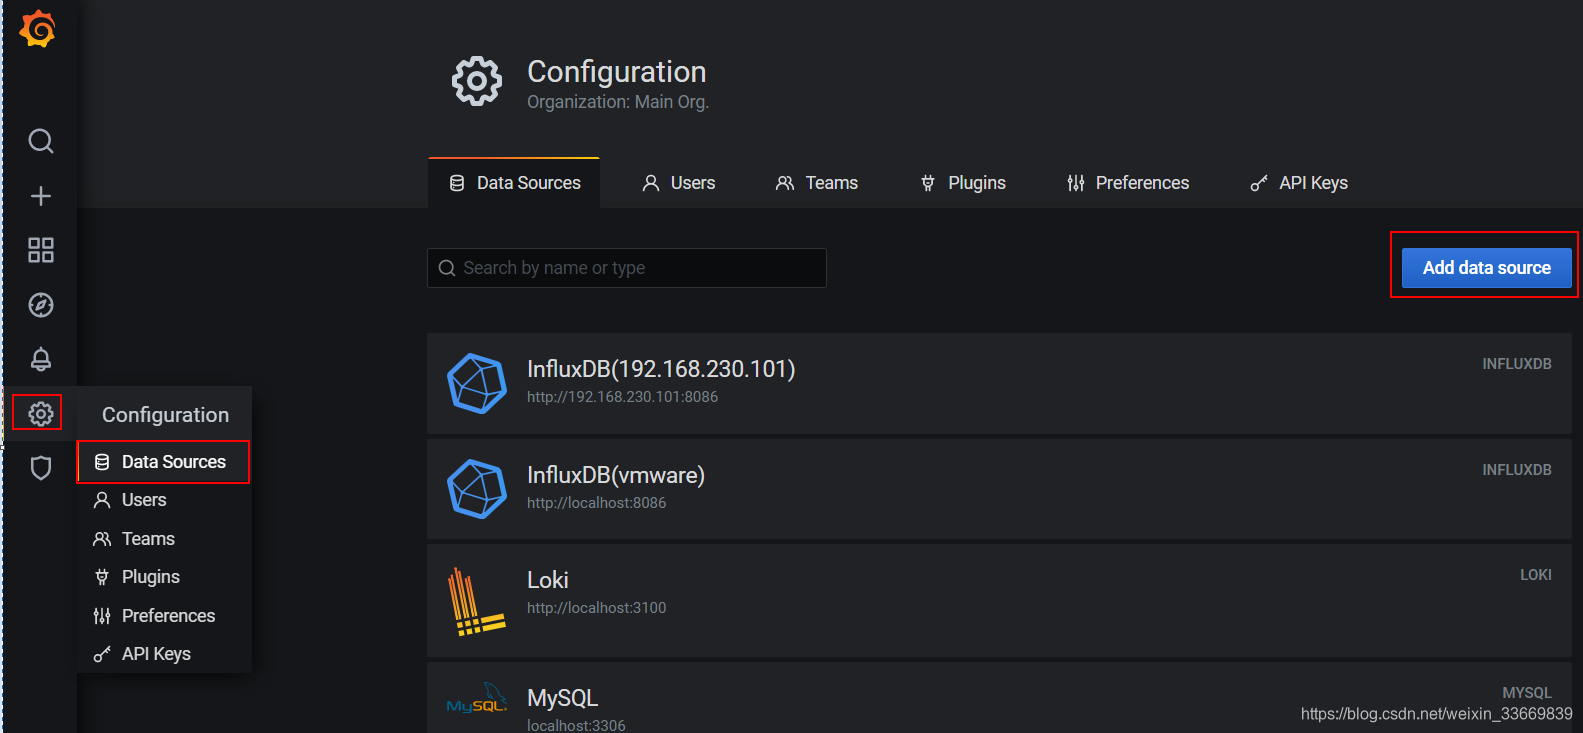1583x733 pixels.
Task: Select Plugins in the Configuration flyout menu
Action: [163, 577]
